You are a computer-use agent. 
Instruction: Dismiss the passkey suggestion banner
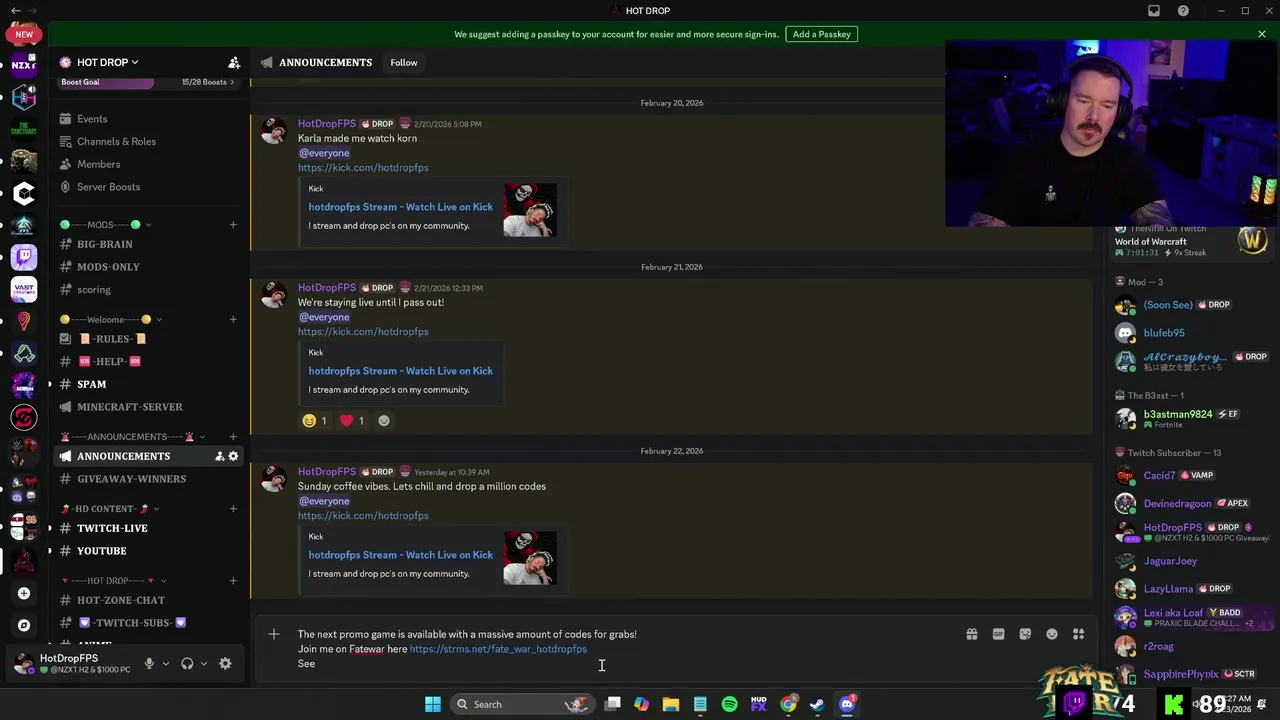(x=1262, y=34)
